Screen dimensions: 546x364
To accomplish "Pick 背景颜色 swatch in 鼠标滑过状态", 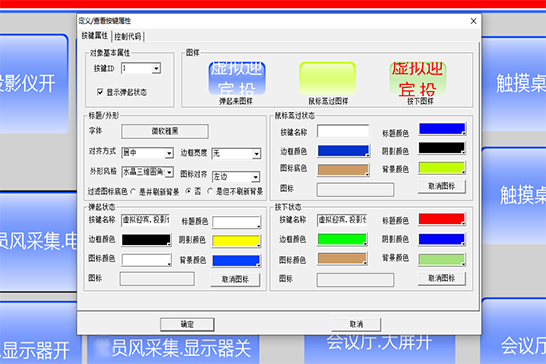I will [x=442, y=168].
